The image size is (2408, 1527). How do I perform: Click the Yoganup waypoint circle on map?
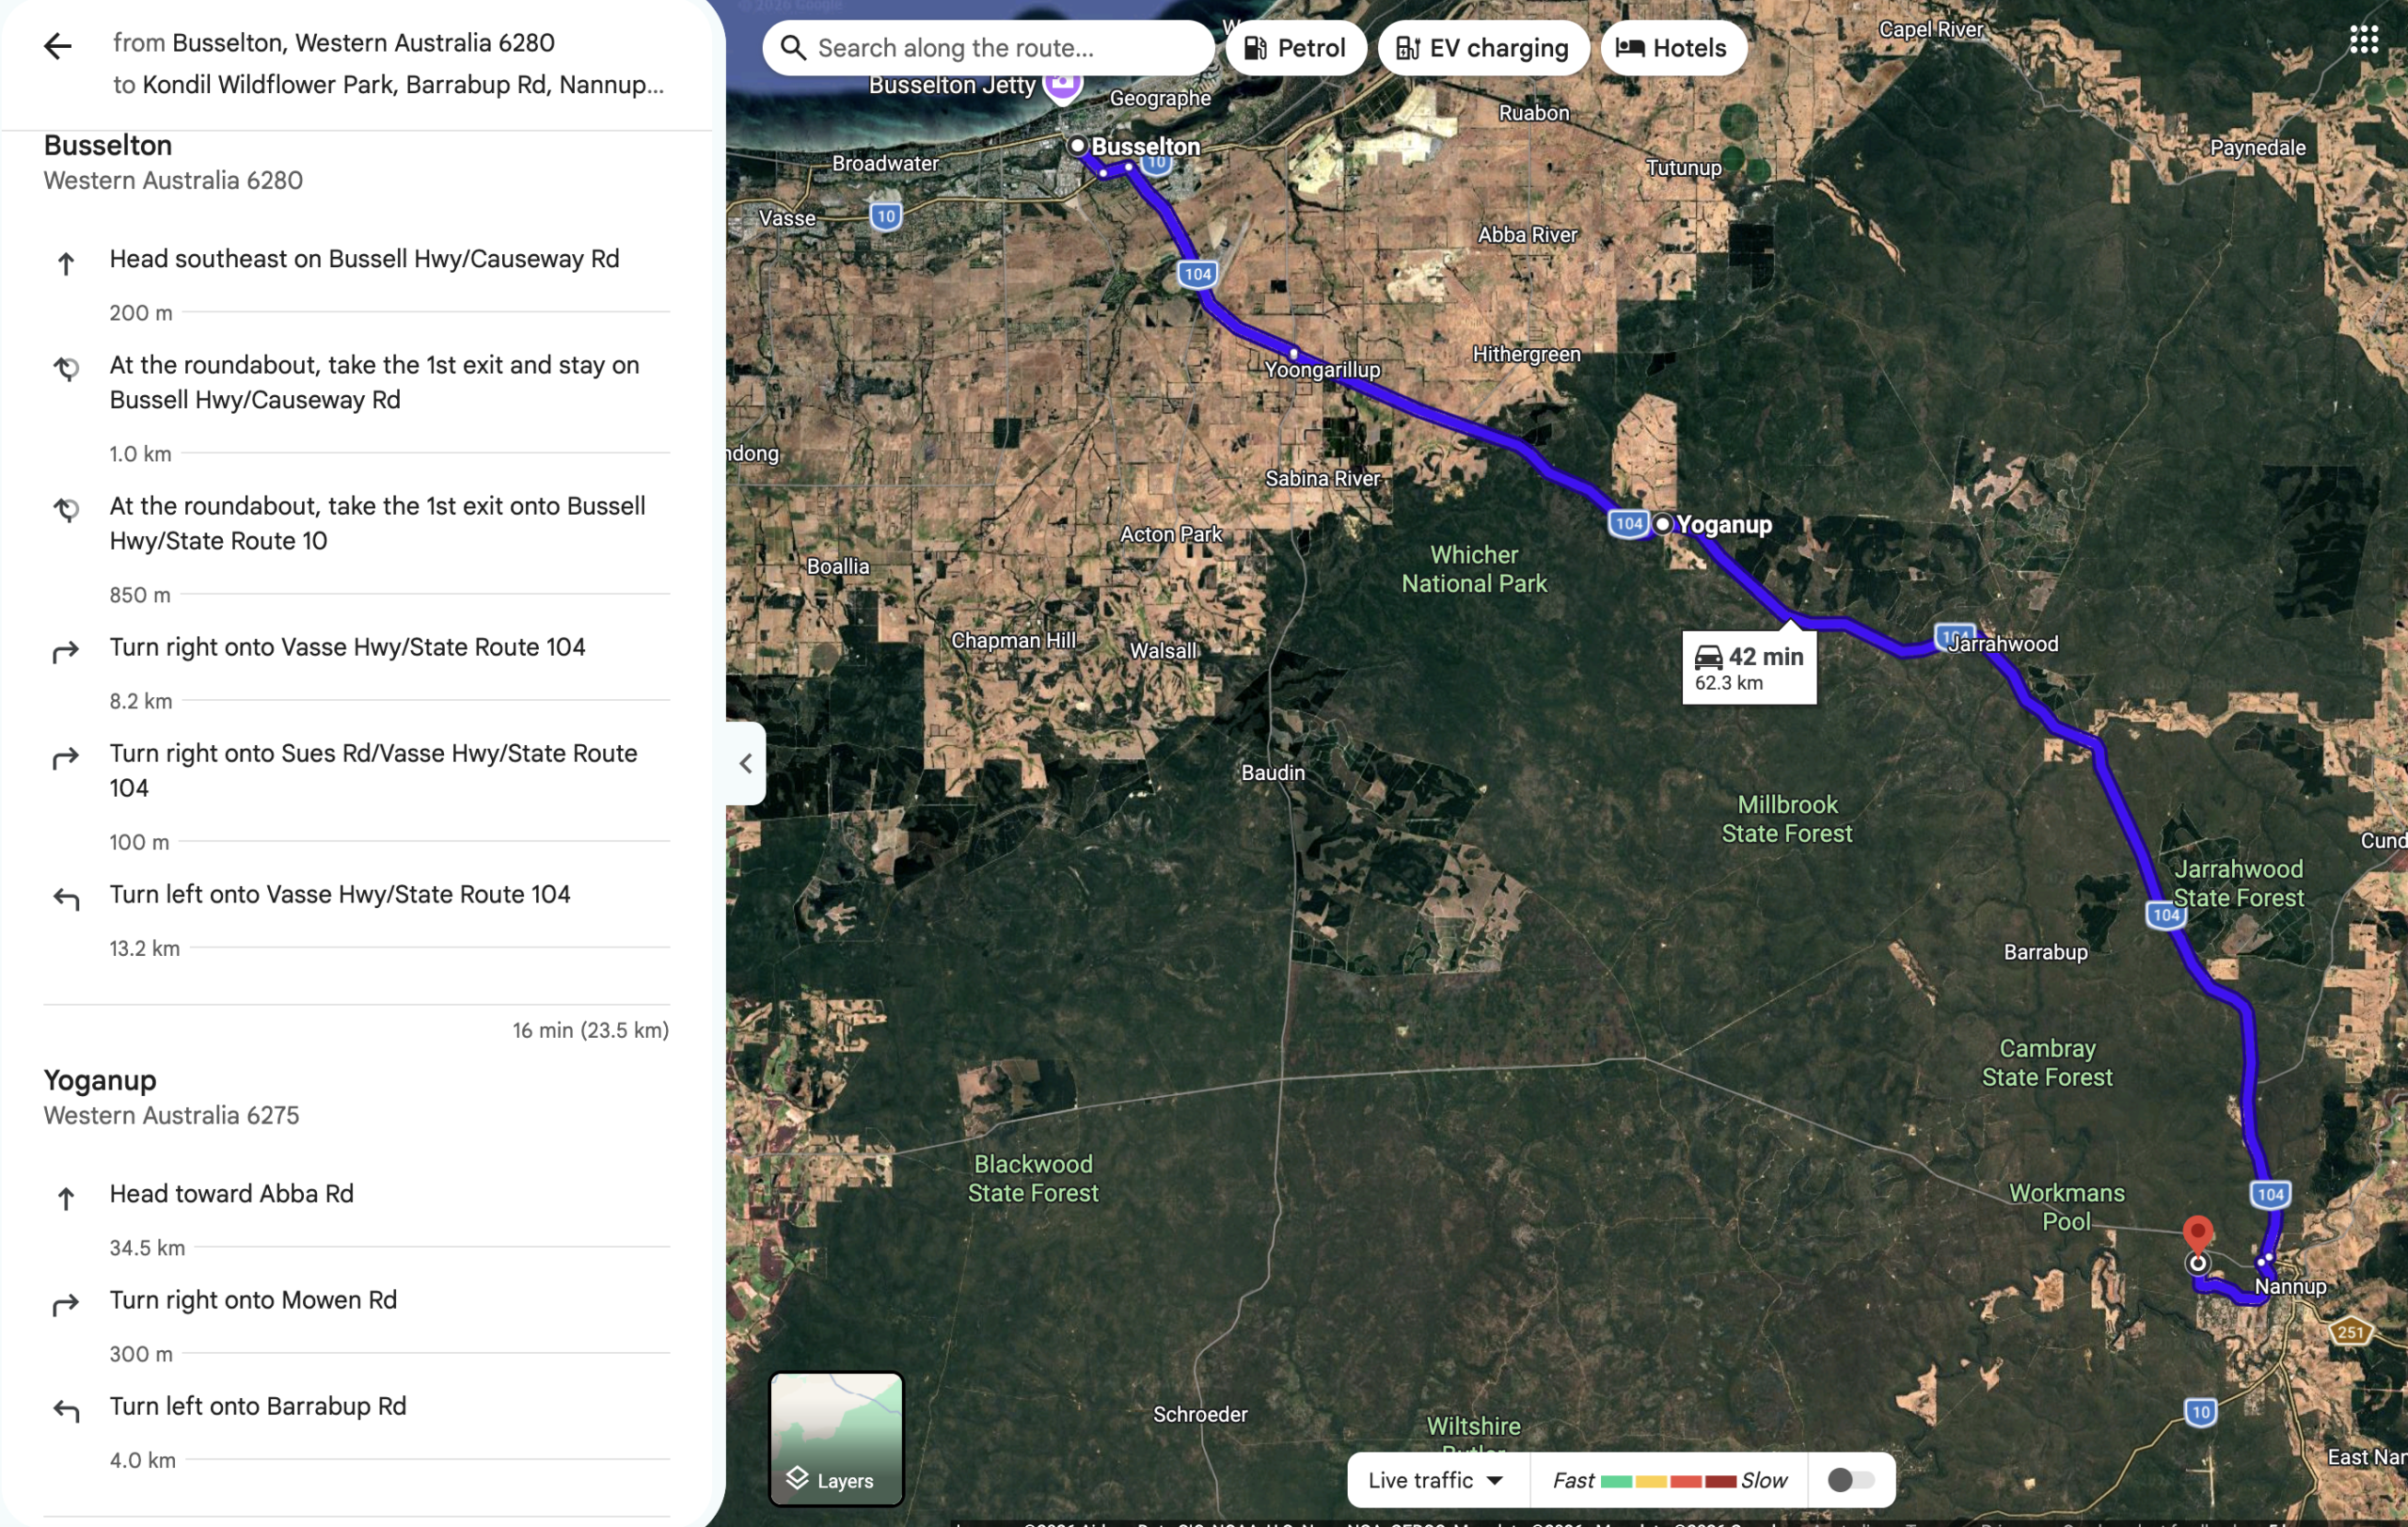click(x=1662, y=524)
